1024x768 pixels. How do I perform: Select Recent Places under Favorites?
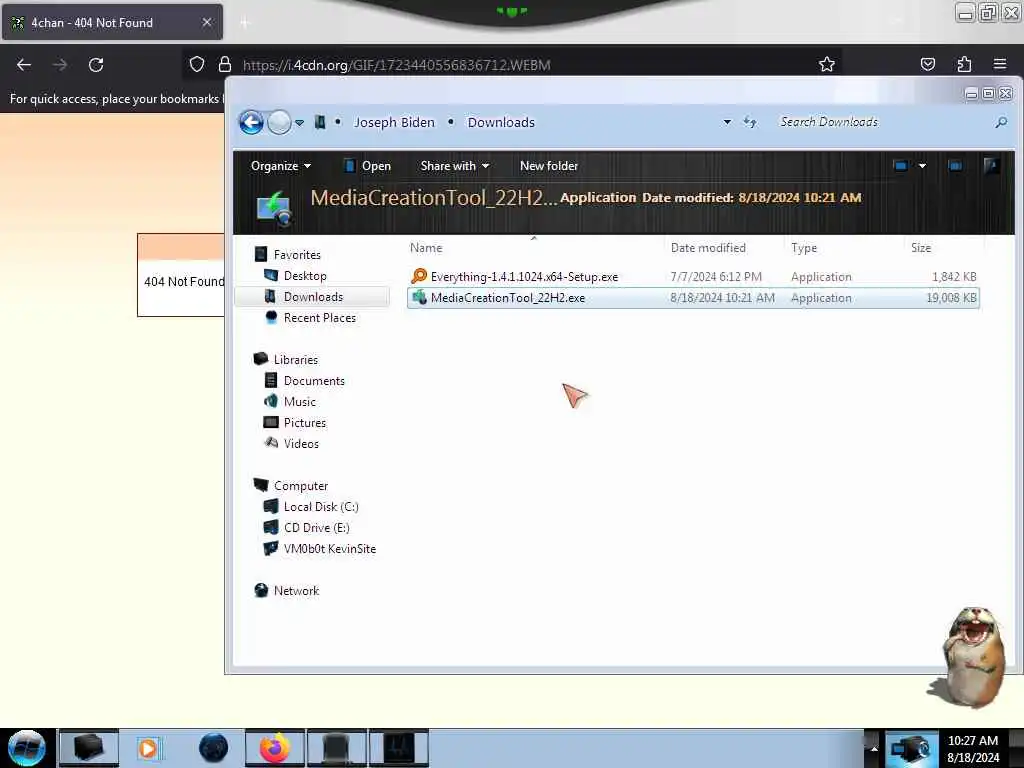point(319,317)
